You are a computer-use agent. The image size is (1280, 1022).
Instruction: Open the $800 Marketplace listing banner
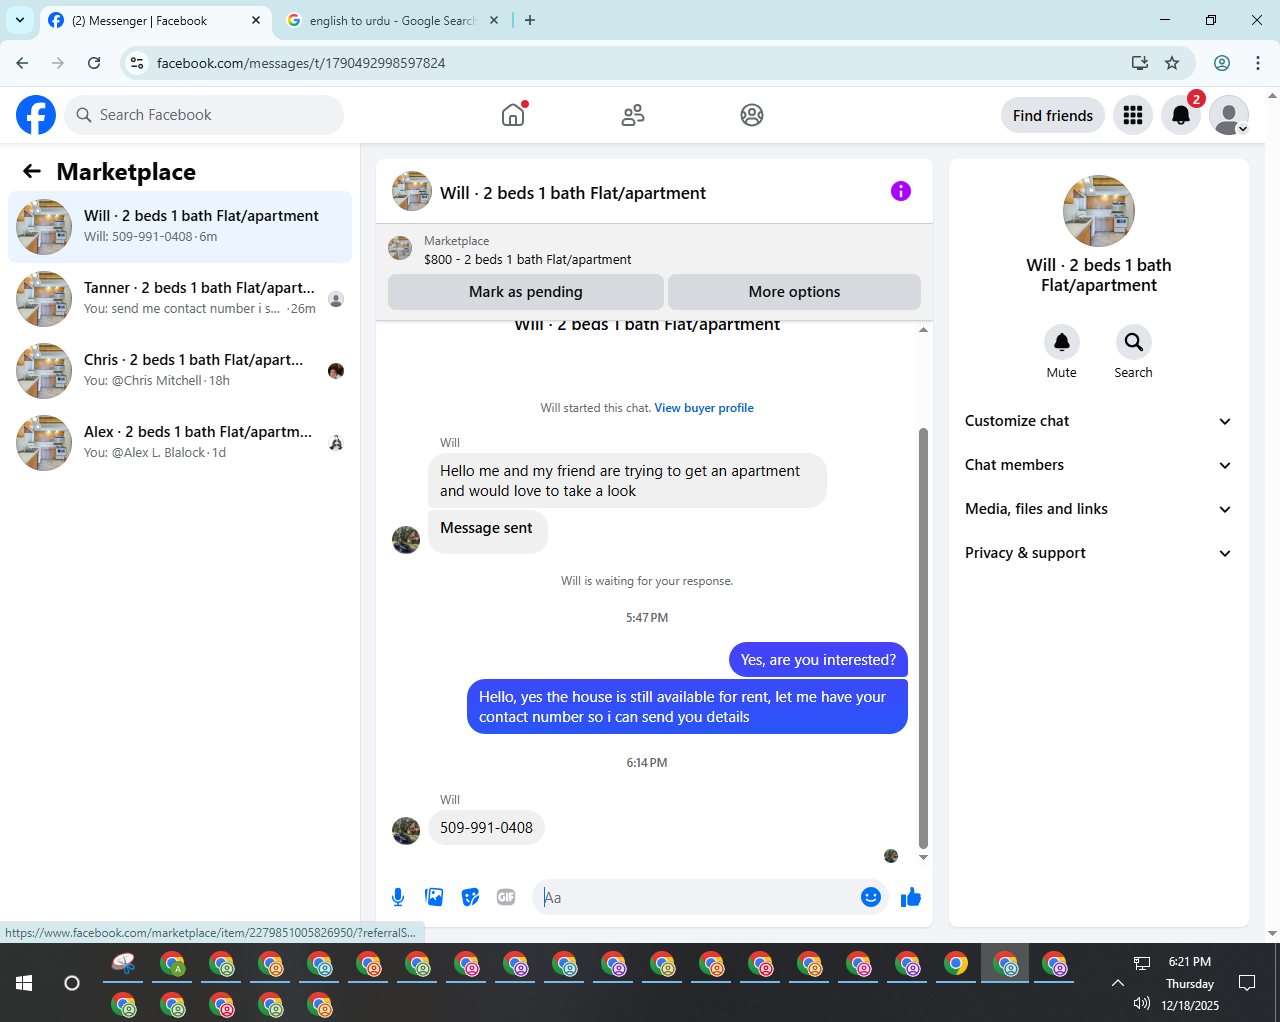pyautogui.click(x=654, y=249)
